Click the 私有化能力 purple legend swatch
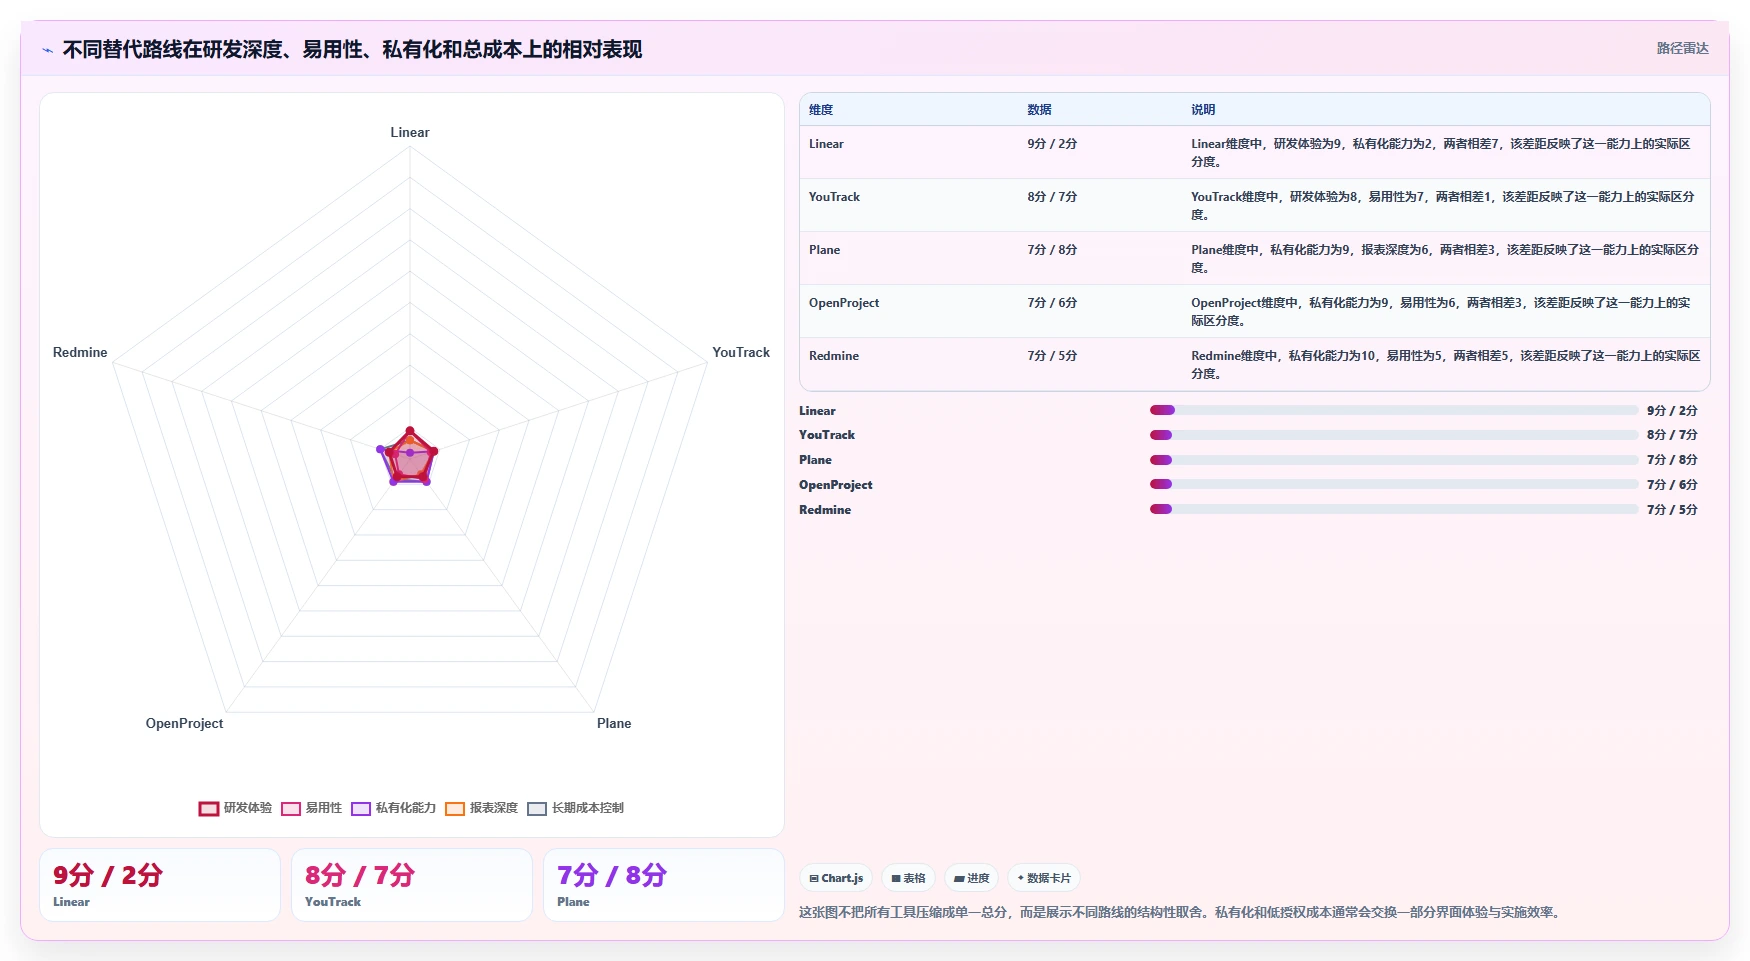Image resolution: width=1750 pixels, height=961 pixels. click(x=361, y=809)
